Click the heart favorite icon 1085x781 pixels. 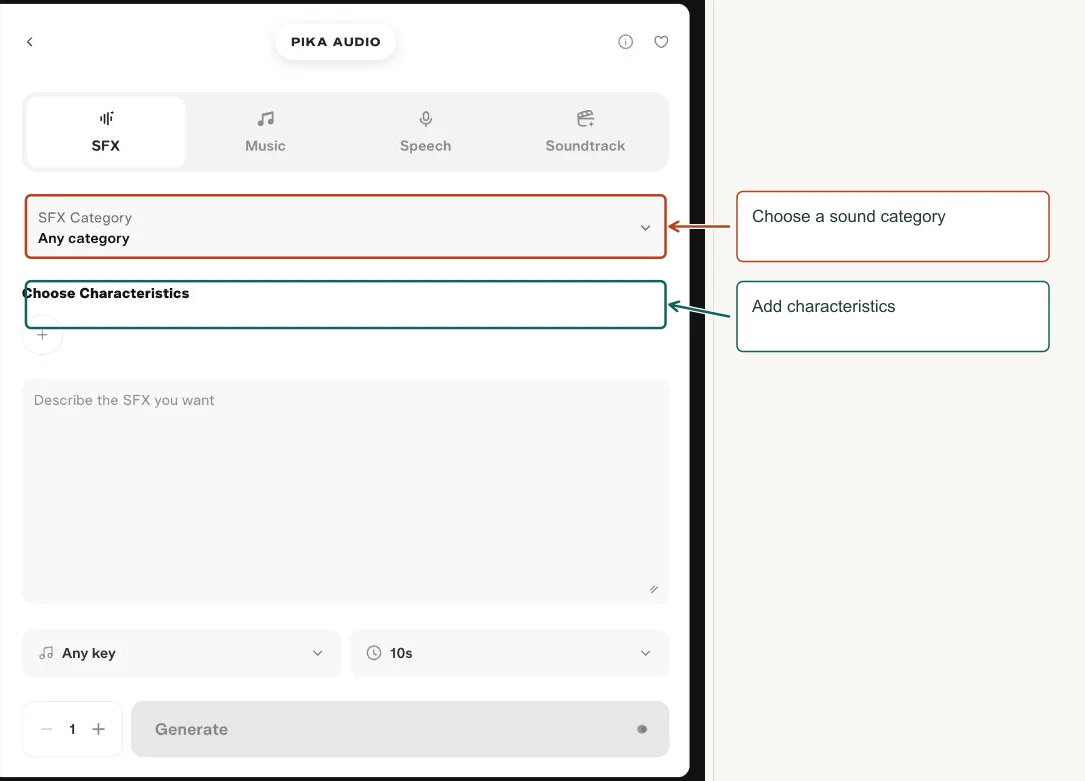click(662, 42)
